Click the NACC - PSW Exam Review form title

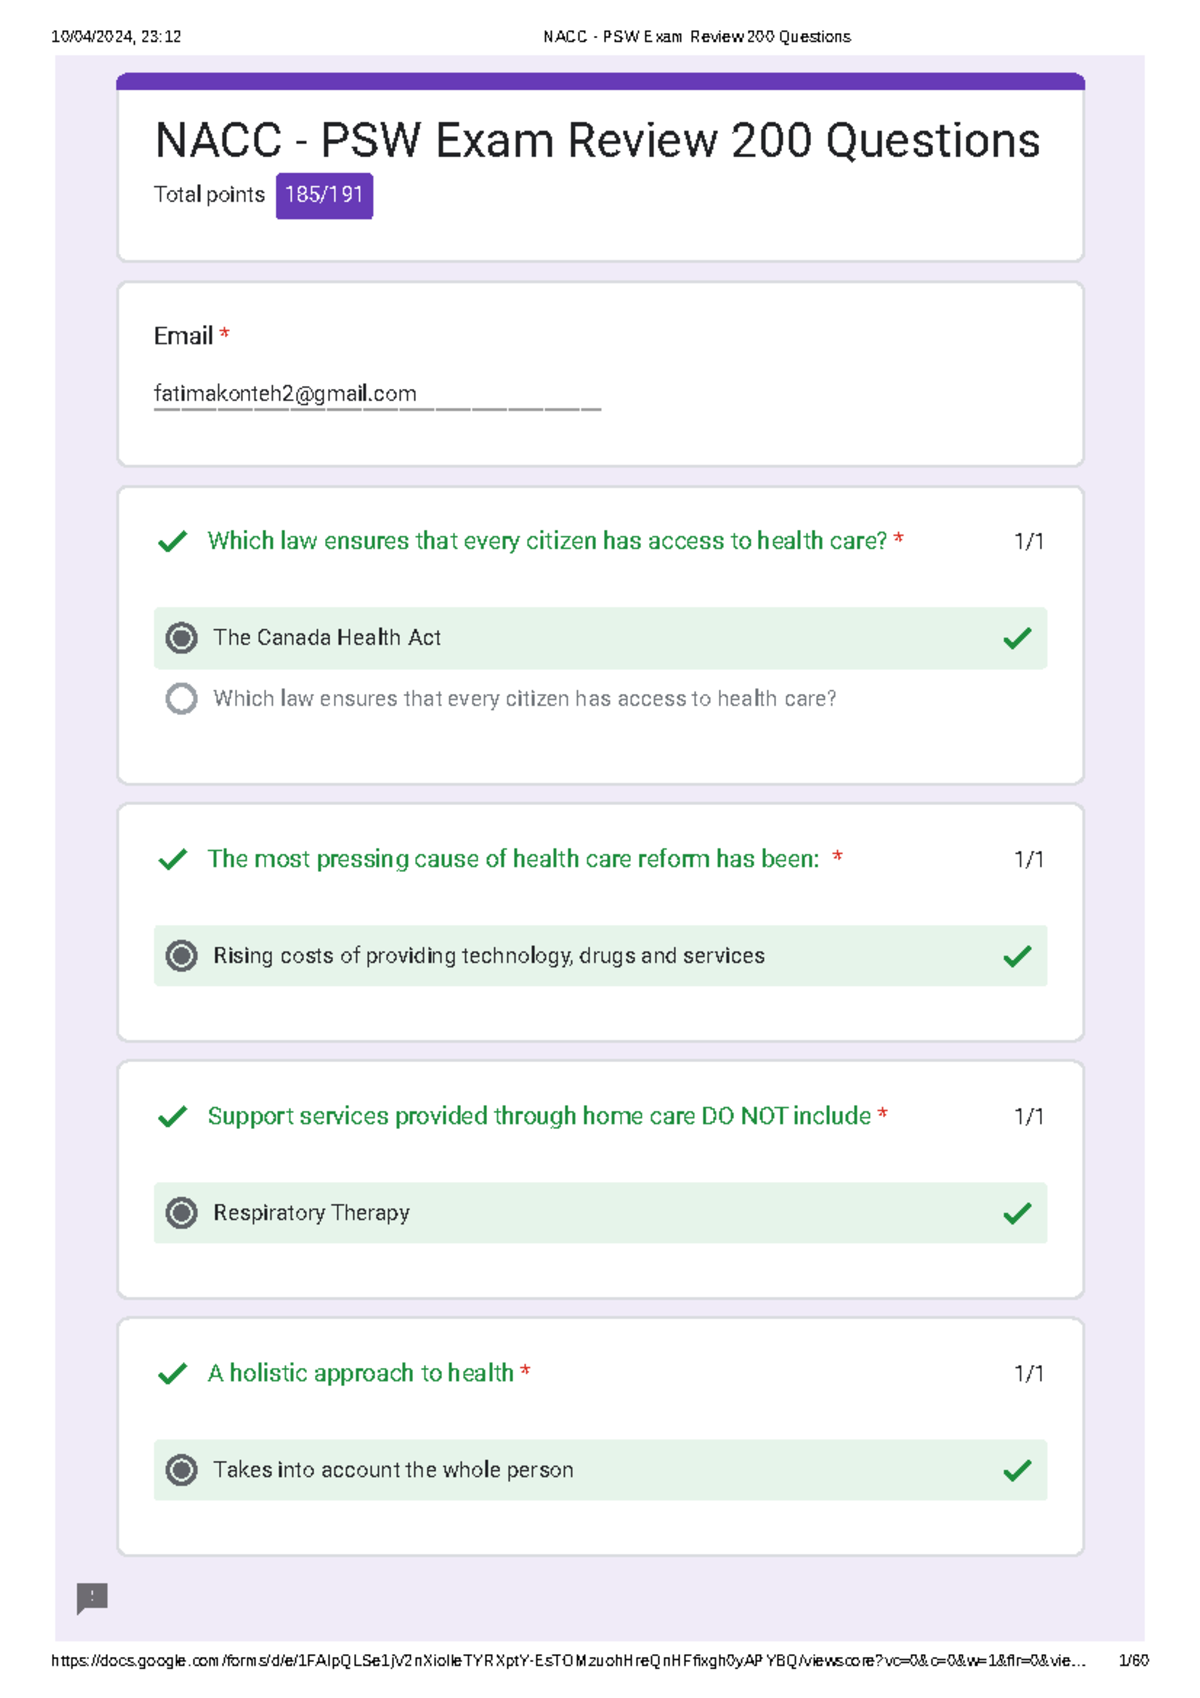pyautogui.click(x=597, y=140)
